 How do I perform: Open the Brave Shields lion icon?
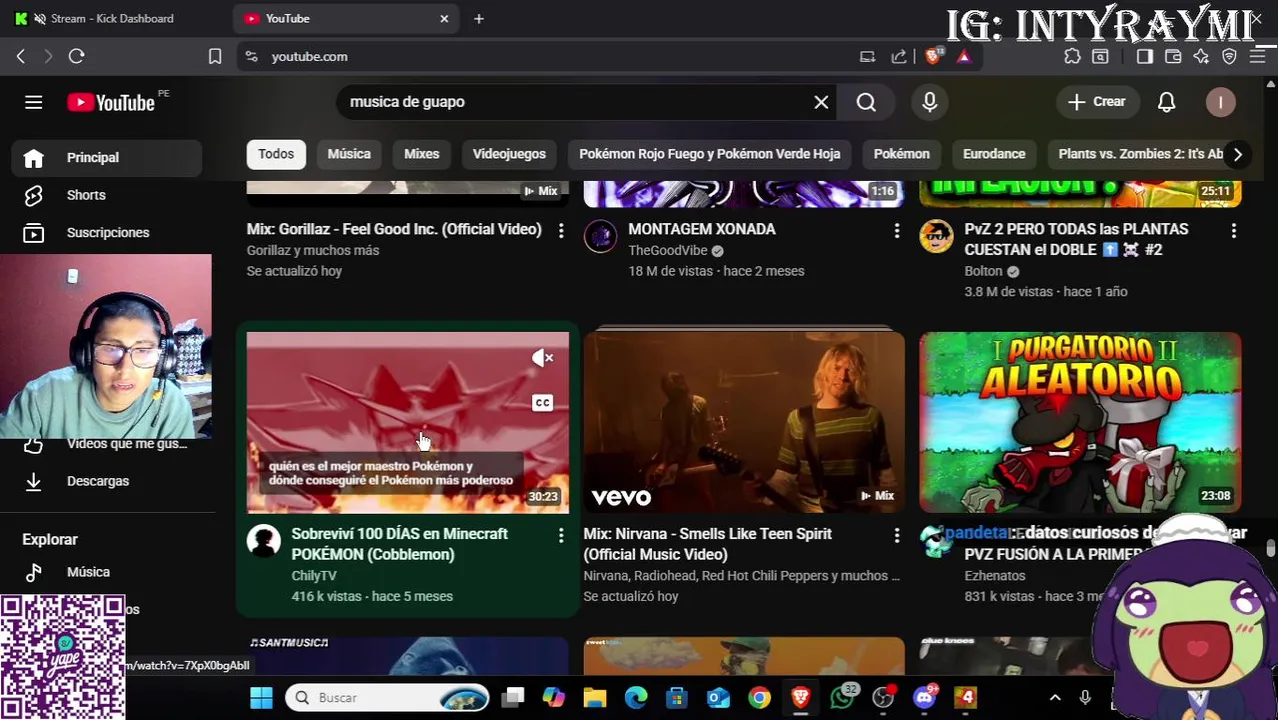tap(933, 57)
